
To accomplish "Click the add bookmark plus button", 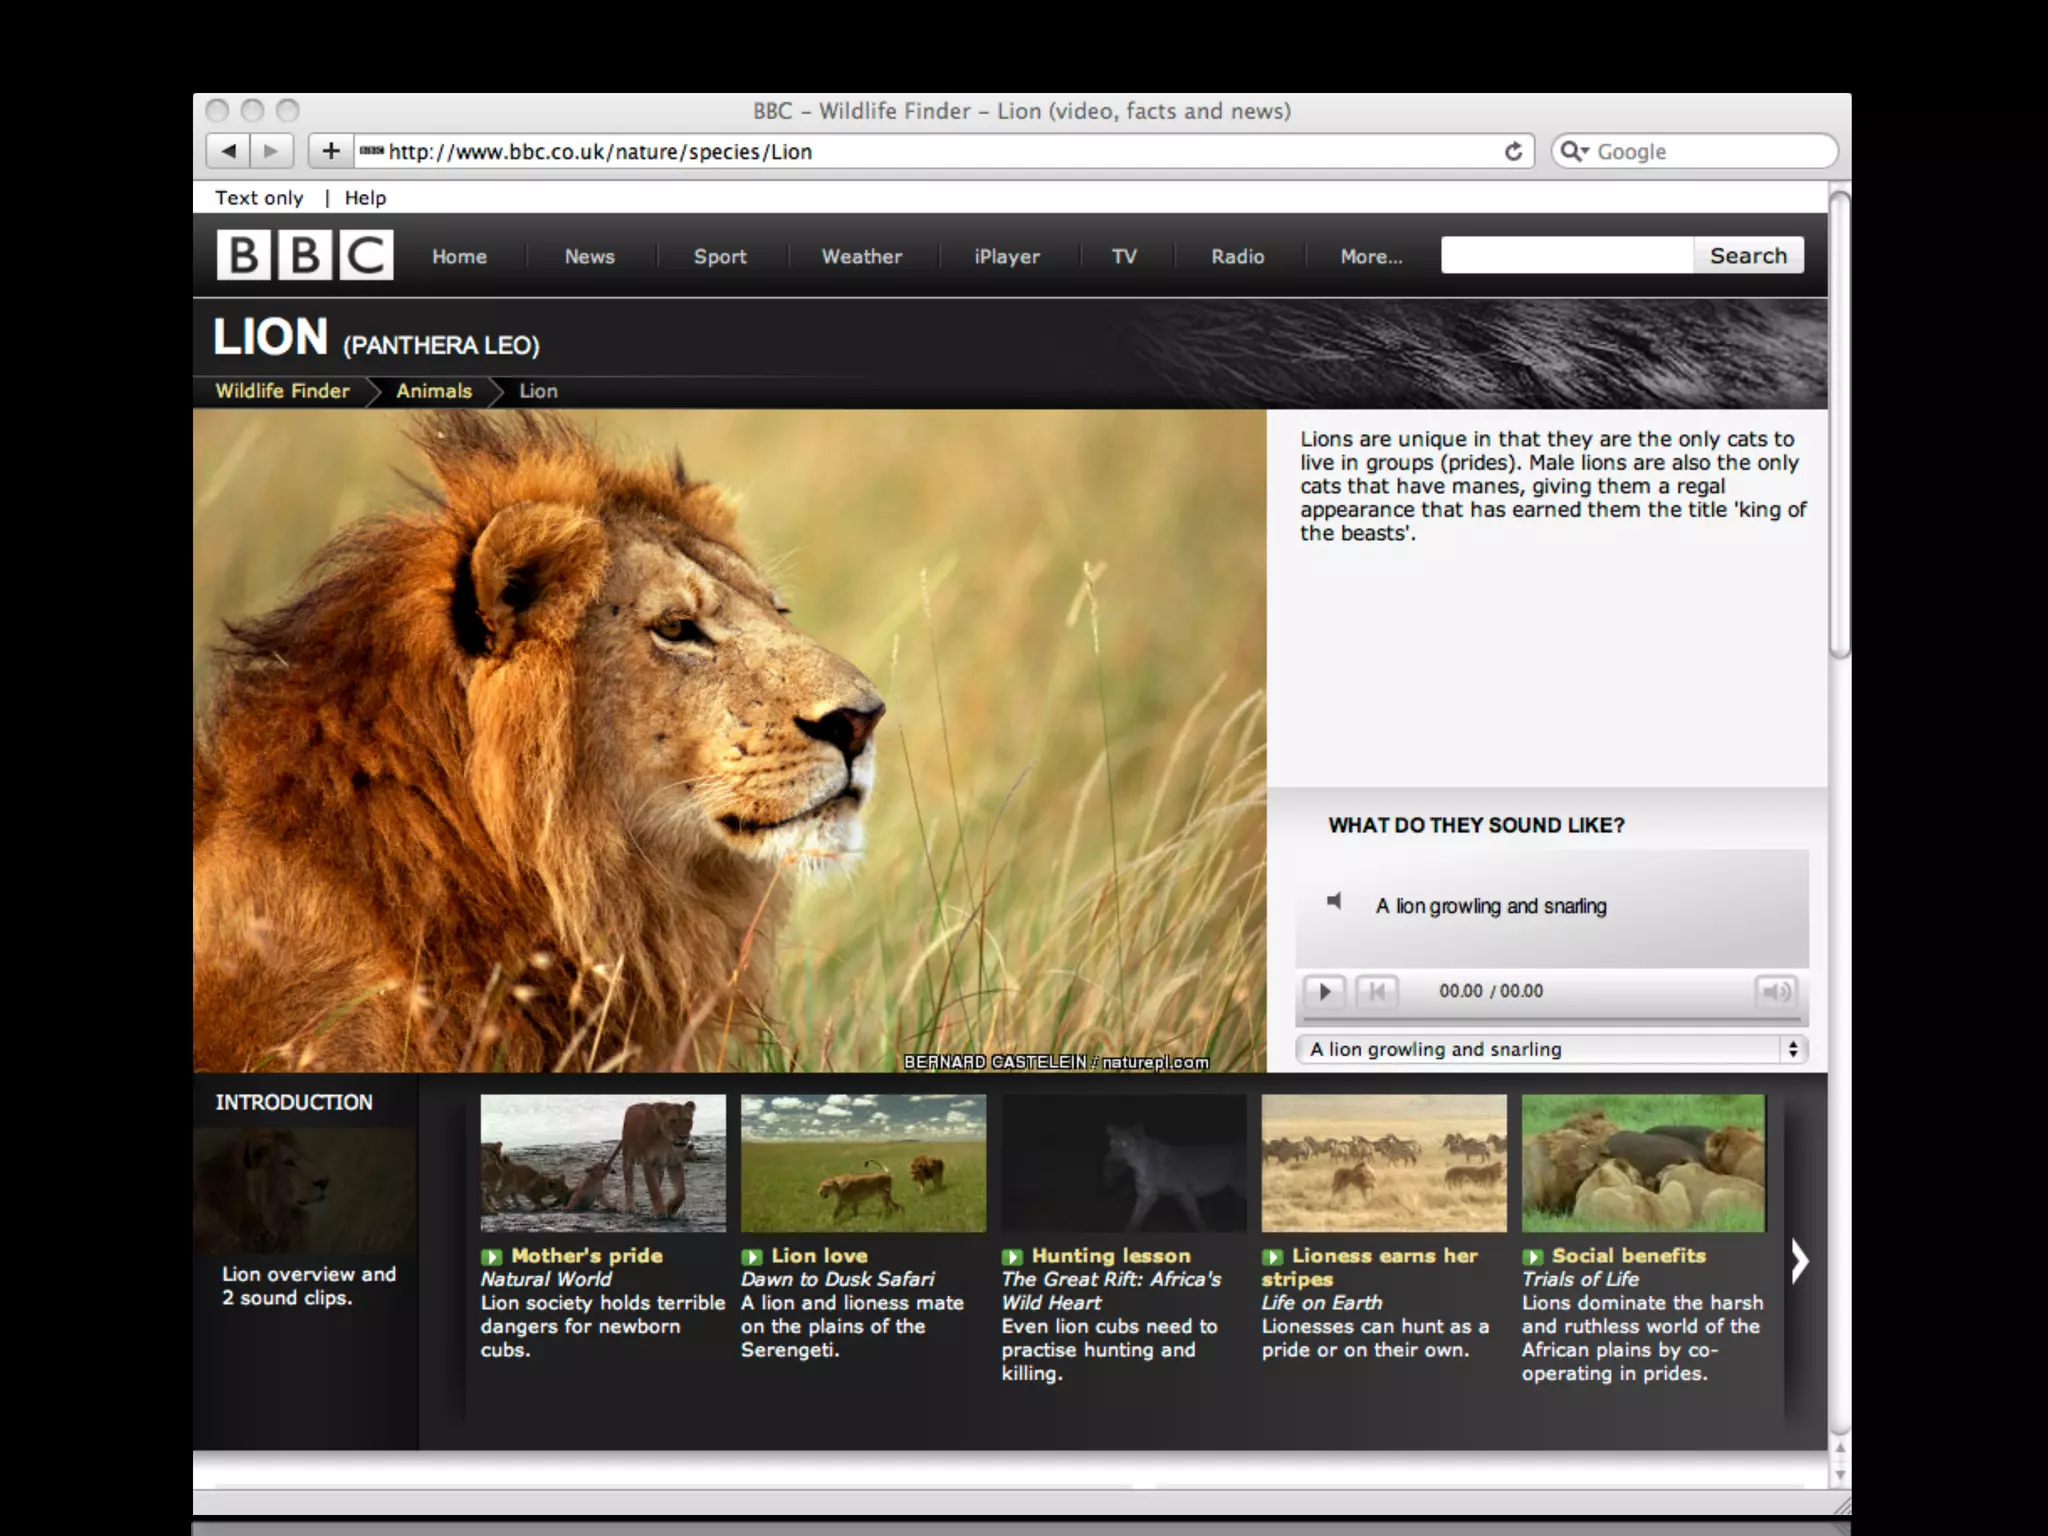I will coord(331,151).
